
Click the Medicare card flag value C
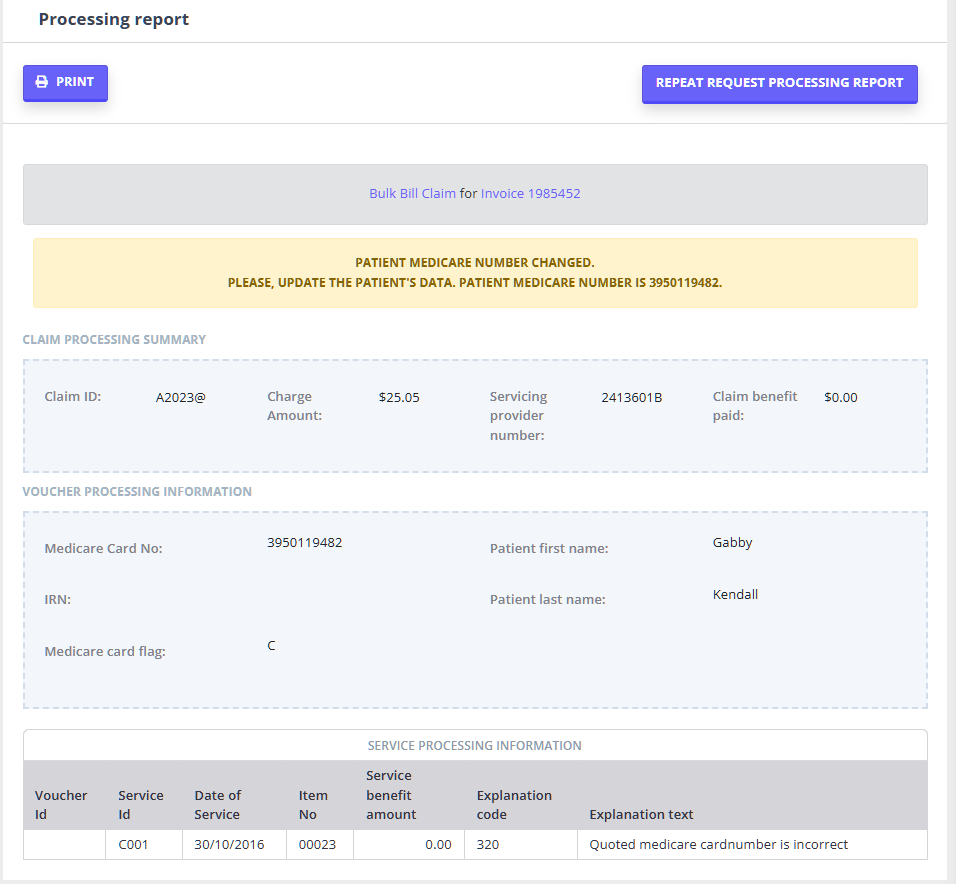271,646
